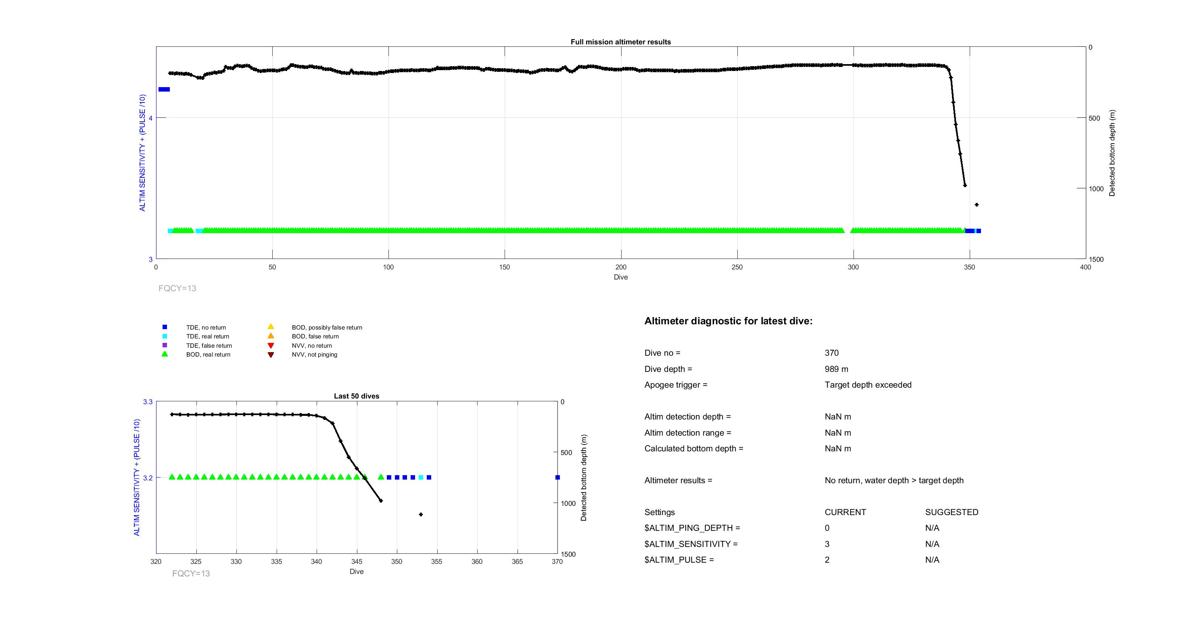Click the NaN m value for Altim detection depth
This screenshot has height=622, width=1200.
pos(837,417)
